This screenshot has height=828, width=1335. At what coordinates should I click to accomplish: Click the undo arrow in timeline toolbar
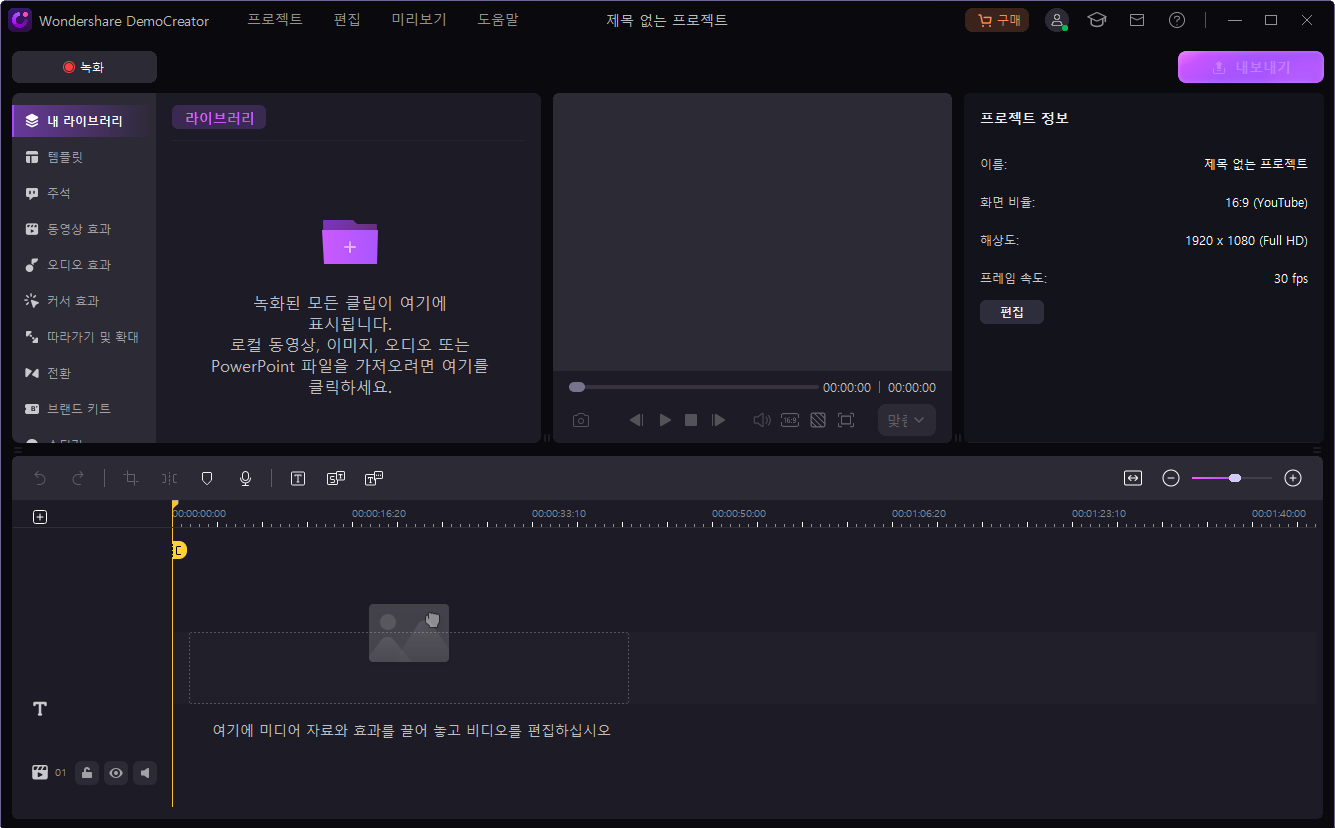40,479
